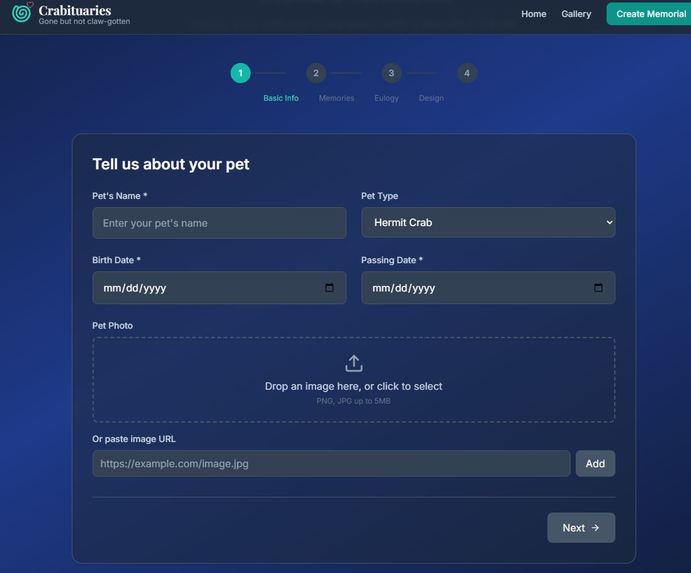The height and width of the screenshot is (573, 691).
Task: Open the Birth Date calendar picker icon
Action: 329,288
